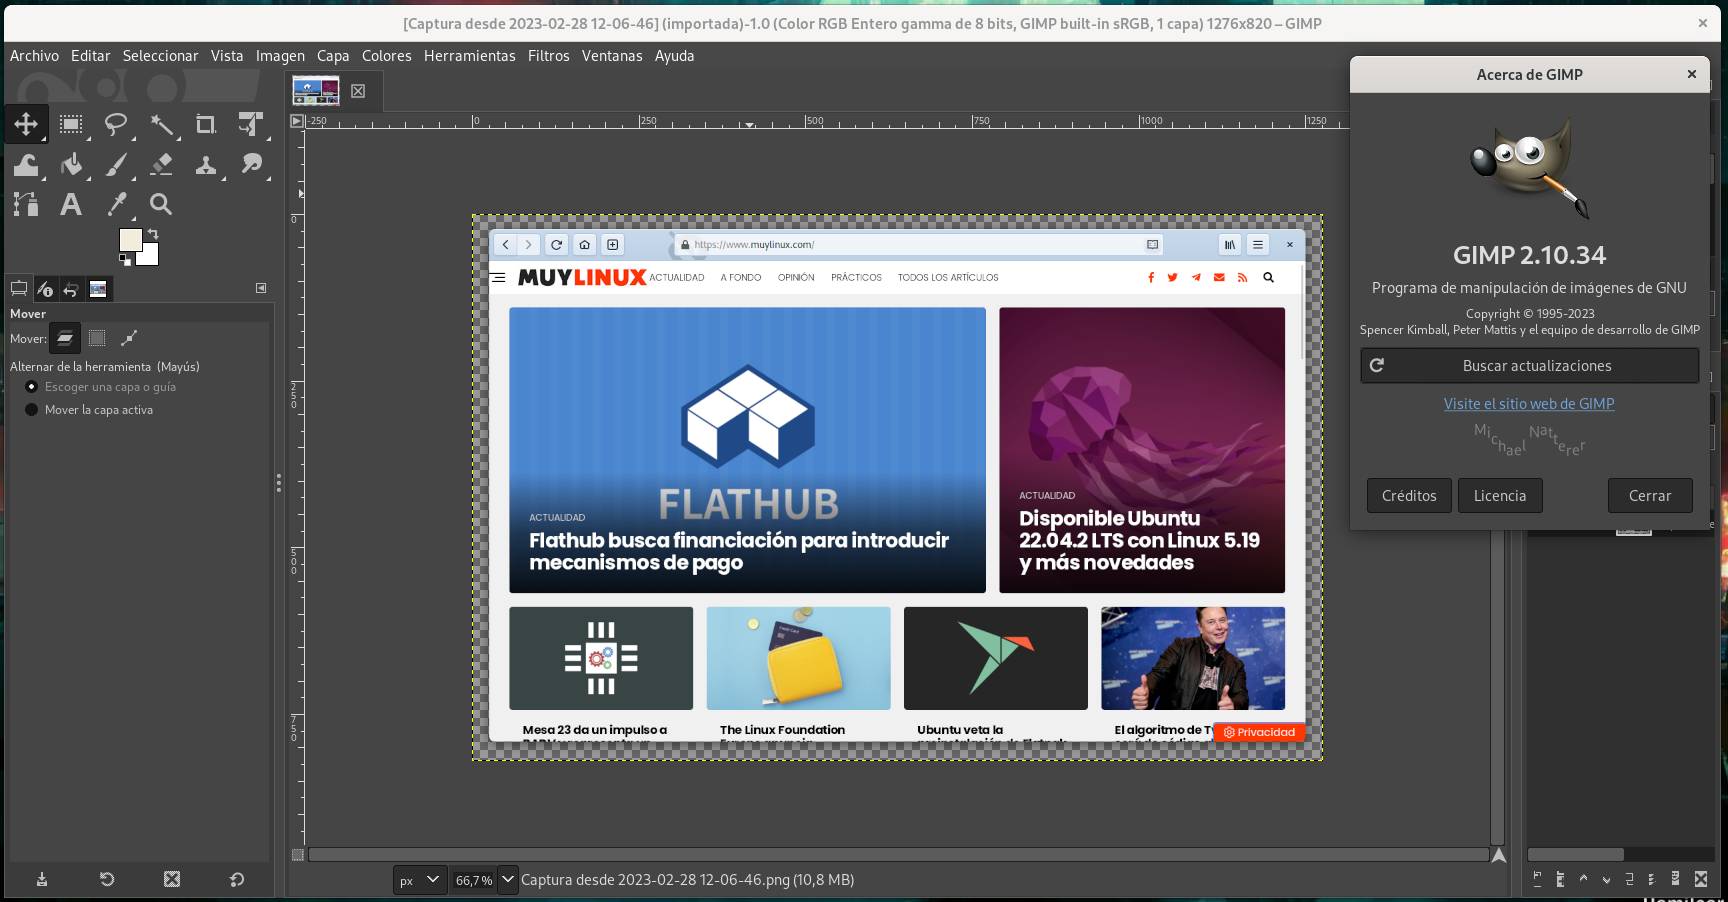This screenshot has width=1728, height=902.
Task: Open the ruler corner image menu button
Action: (x=297, y=121)
